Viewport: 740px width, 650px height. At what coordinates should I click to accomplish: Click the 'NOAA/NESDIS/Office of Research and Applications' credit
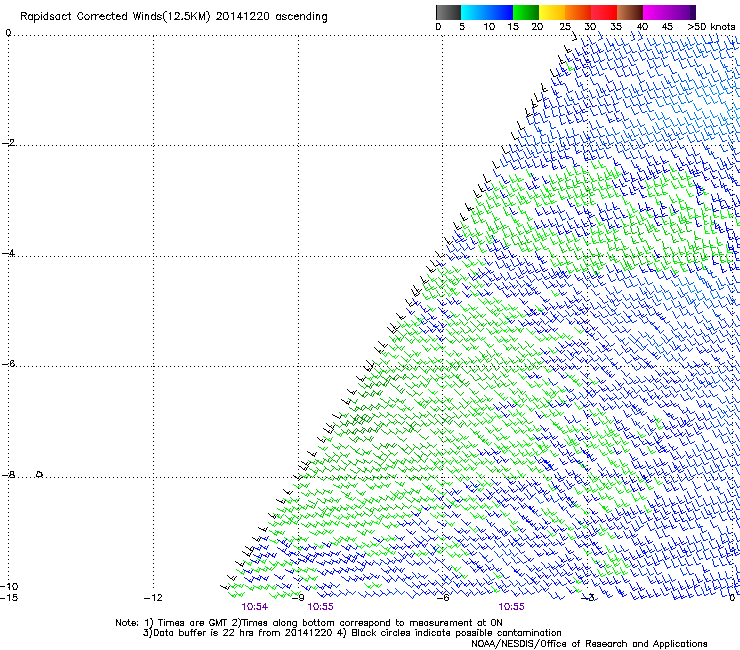pos(589,644)
